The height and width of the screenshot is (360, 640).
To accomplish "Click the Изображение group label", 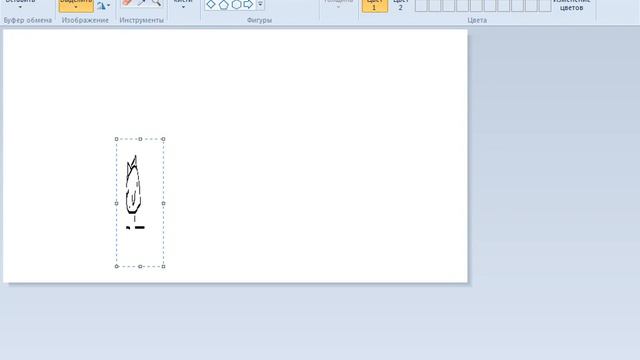I will (x=85, y=20).
